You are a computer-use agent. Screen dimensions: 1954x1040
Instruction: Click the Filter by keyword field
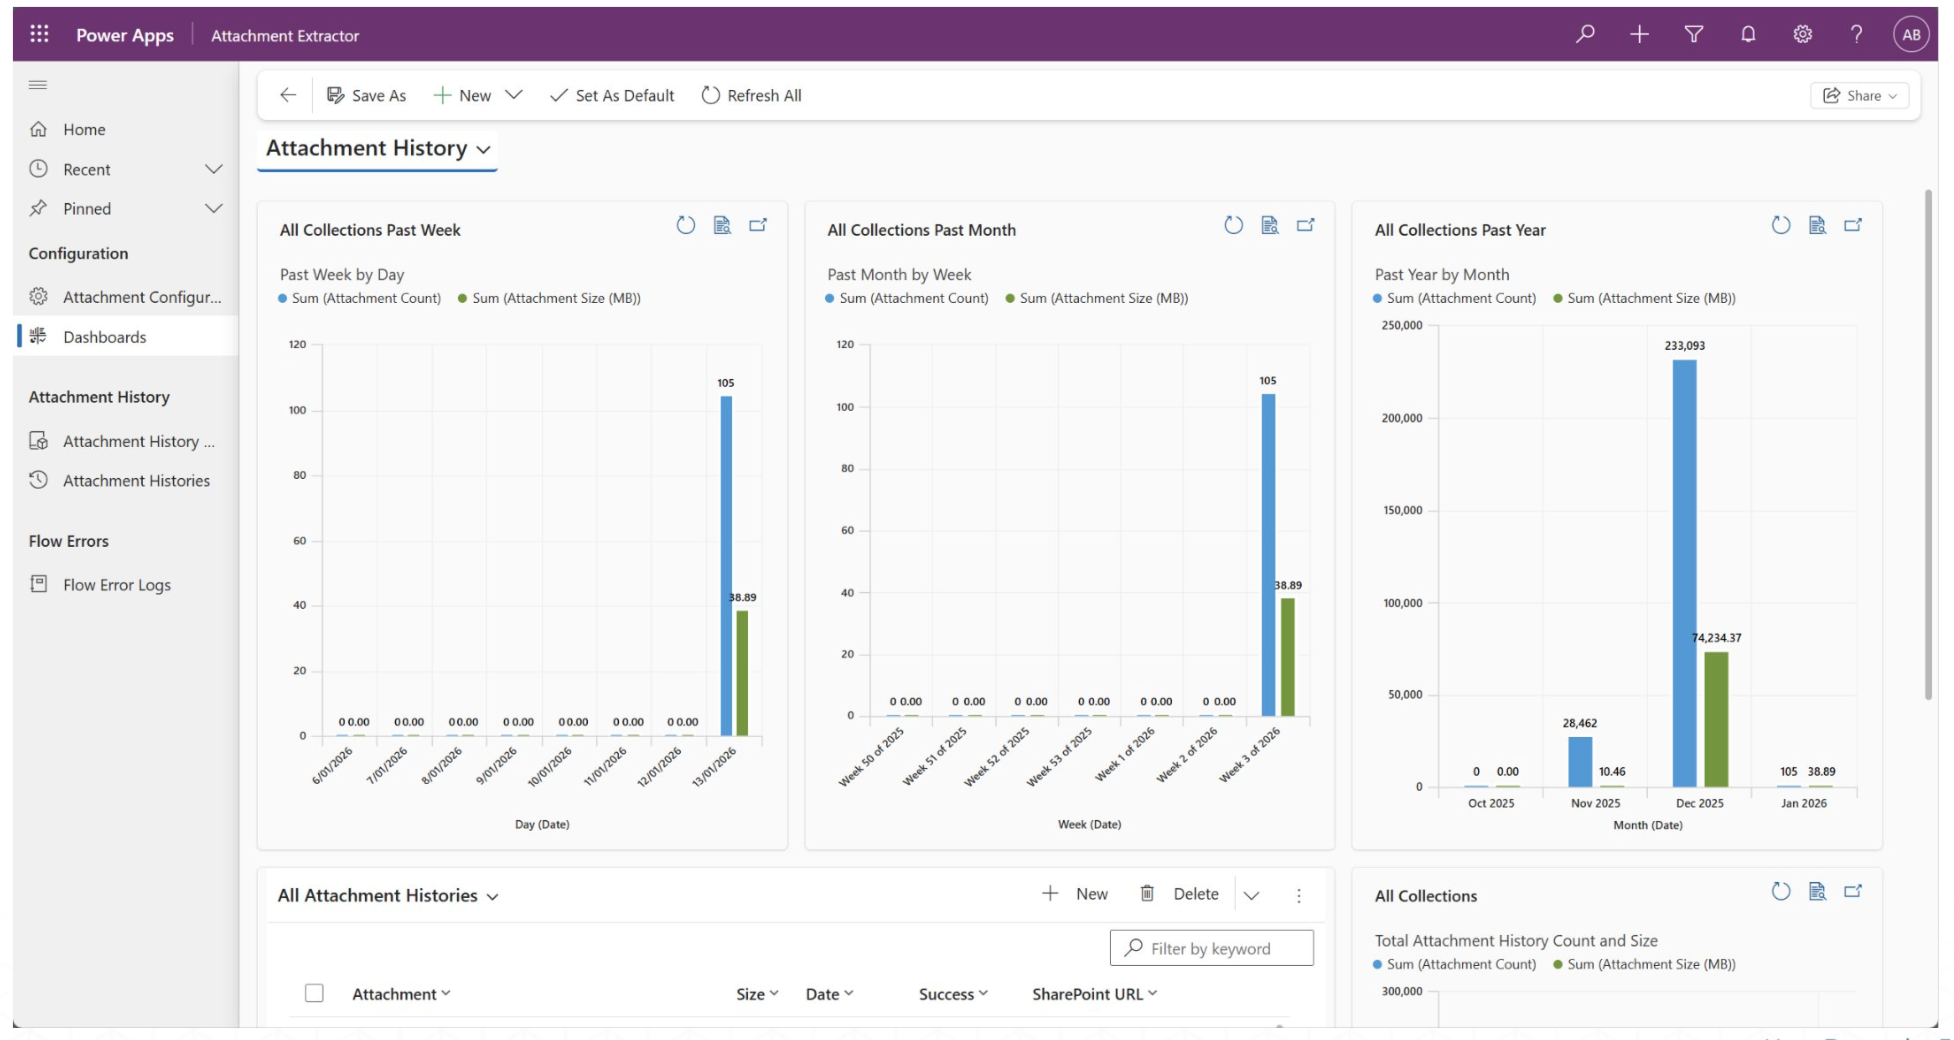[1211, 948]
